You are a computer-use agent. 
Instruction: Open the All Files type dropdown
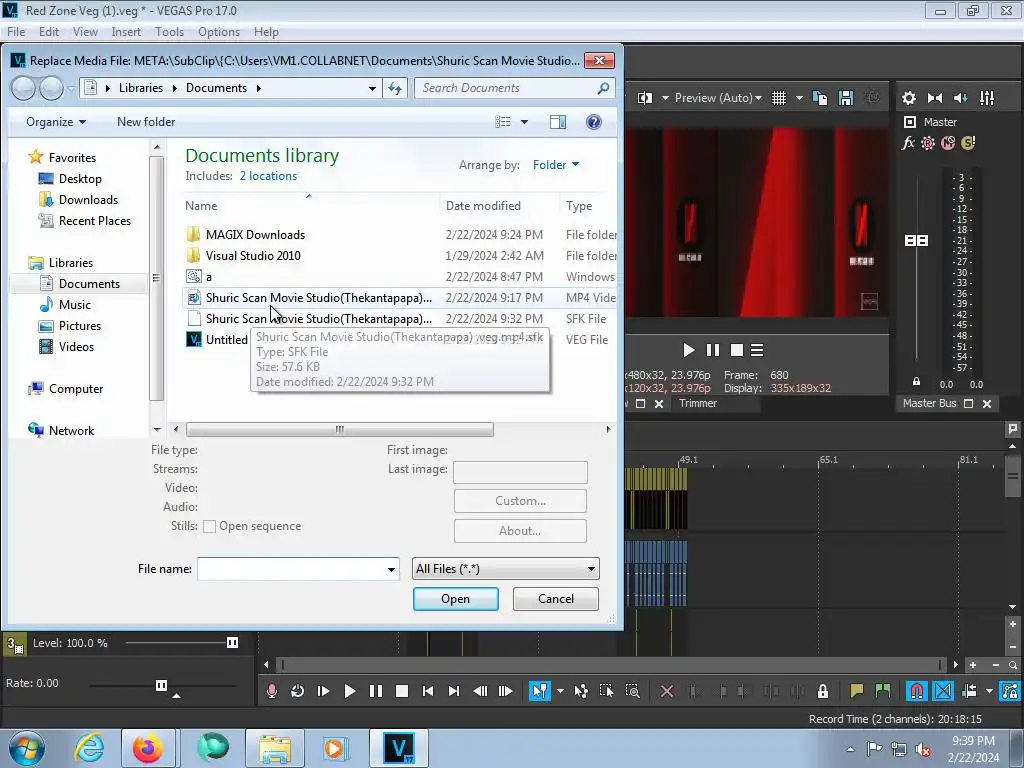coord(505,569)
